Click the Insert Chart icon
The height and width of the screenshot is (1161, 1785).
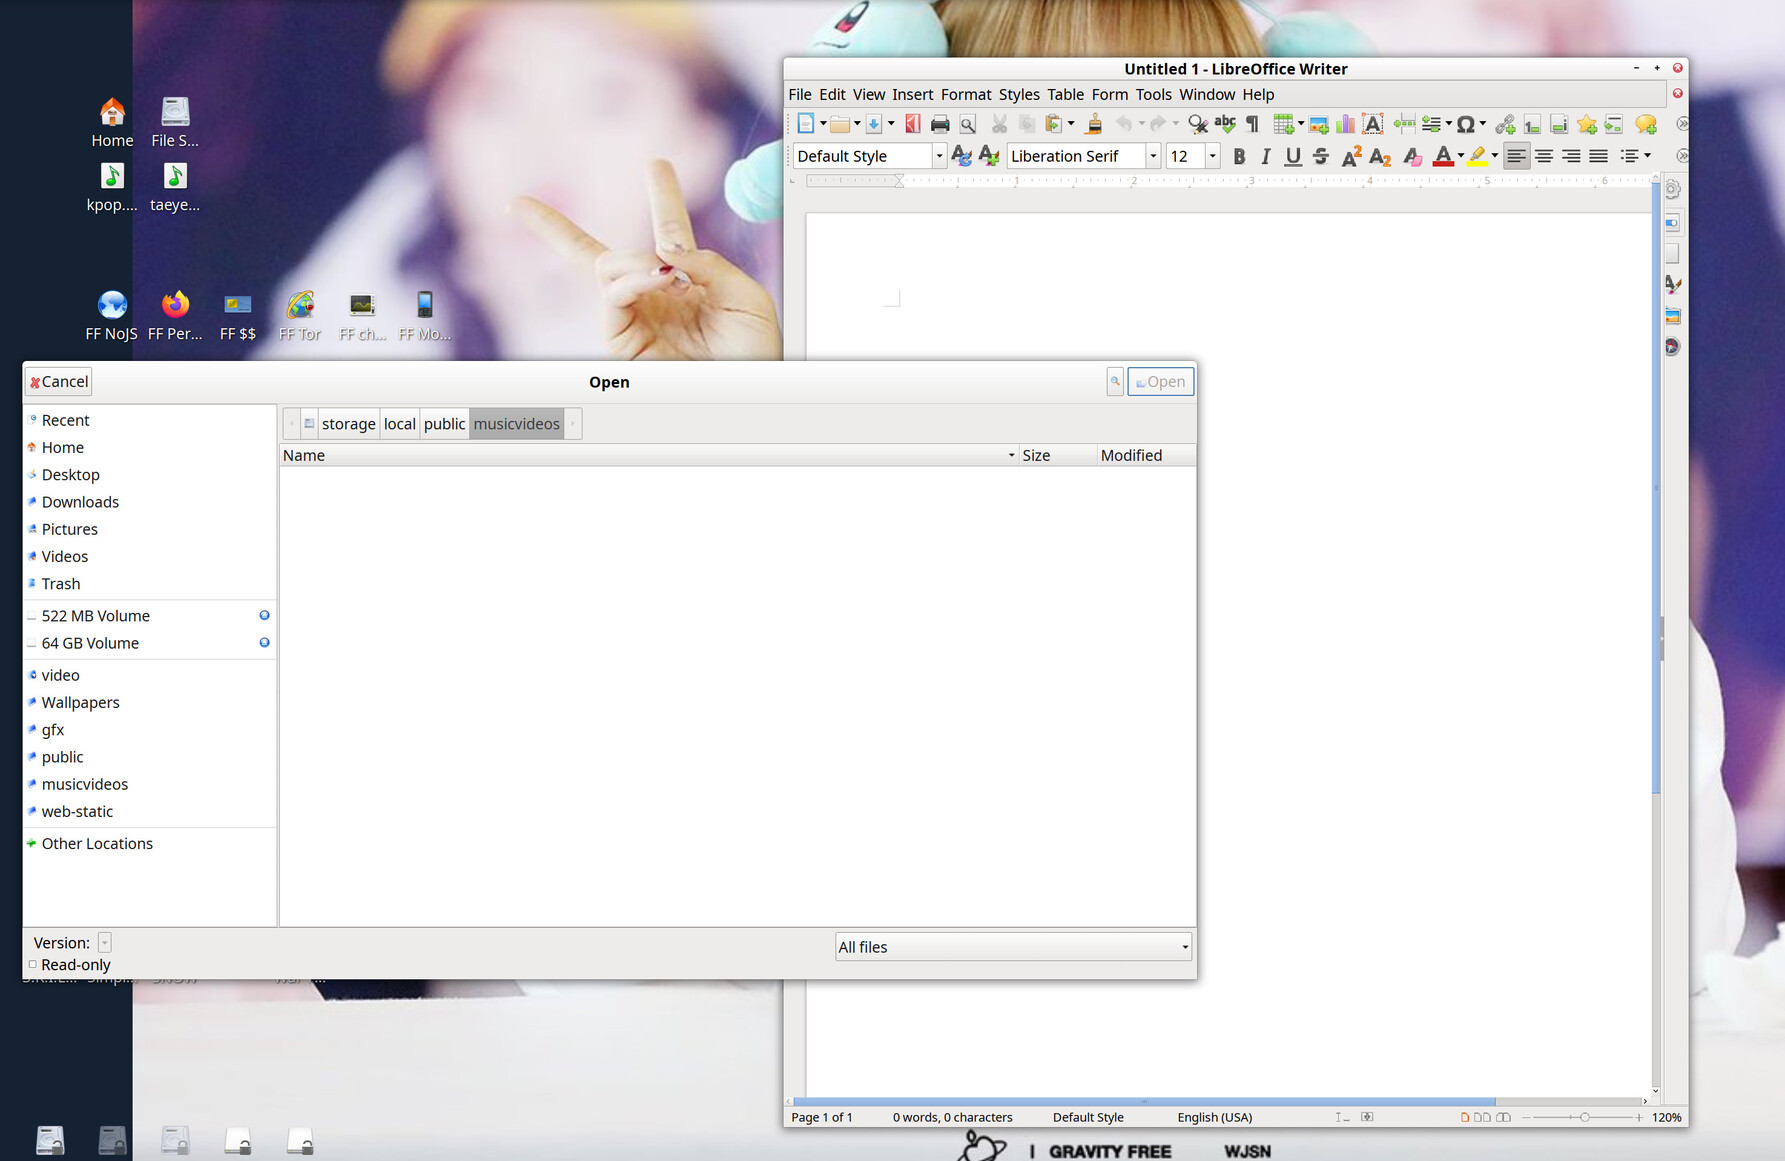coord(1345,124)
